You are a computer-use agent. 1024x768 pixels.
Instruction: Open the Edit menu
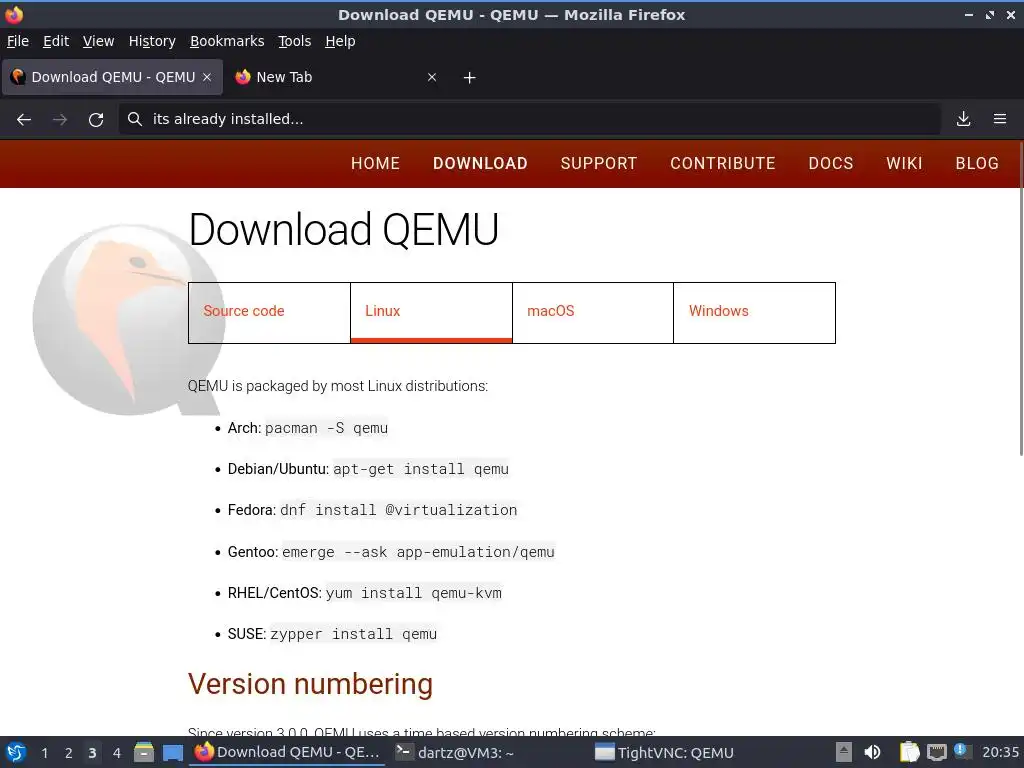[x=56, y=41]
